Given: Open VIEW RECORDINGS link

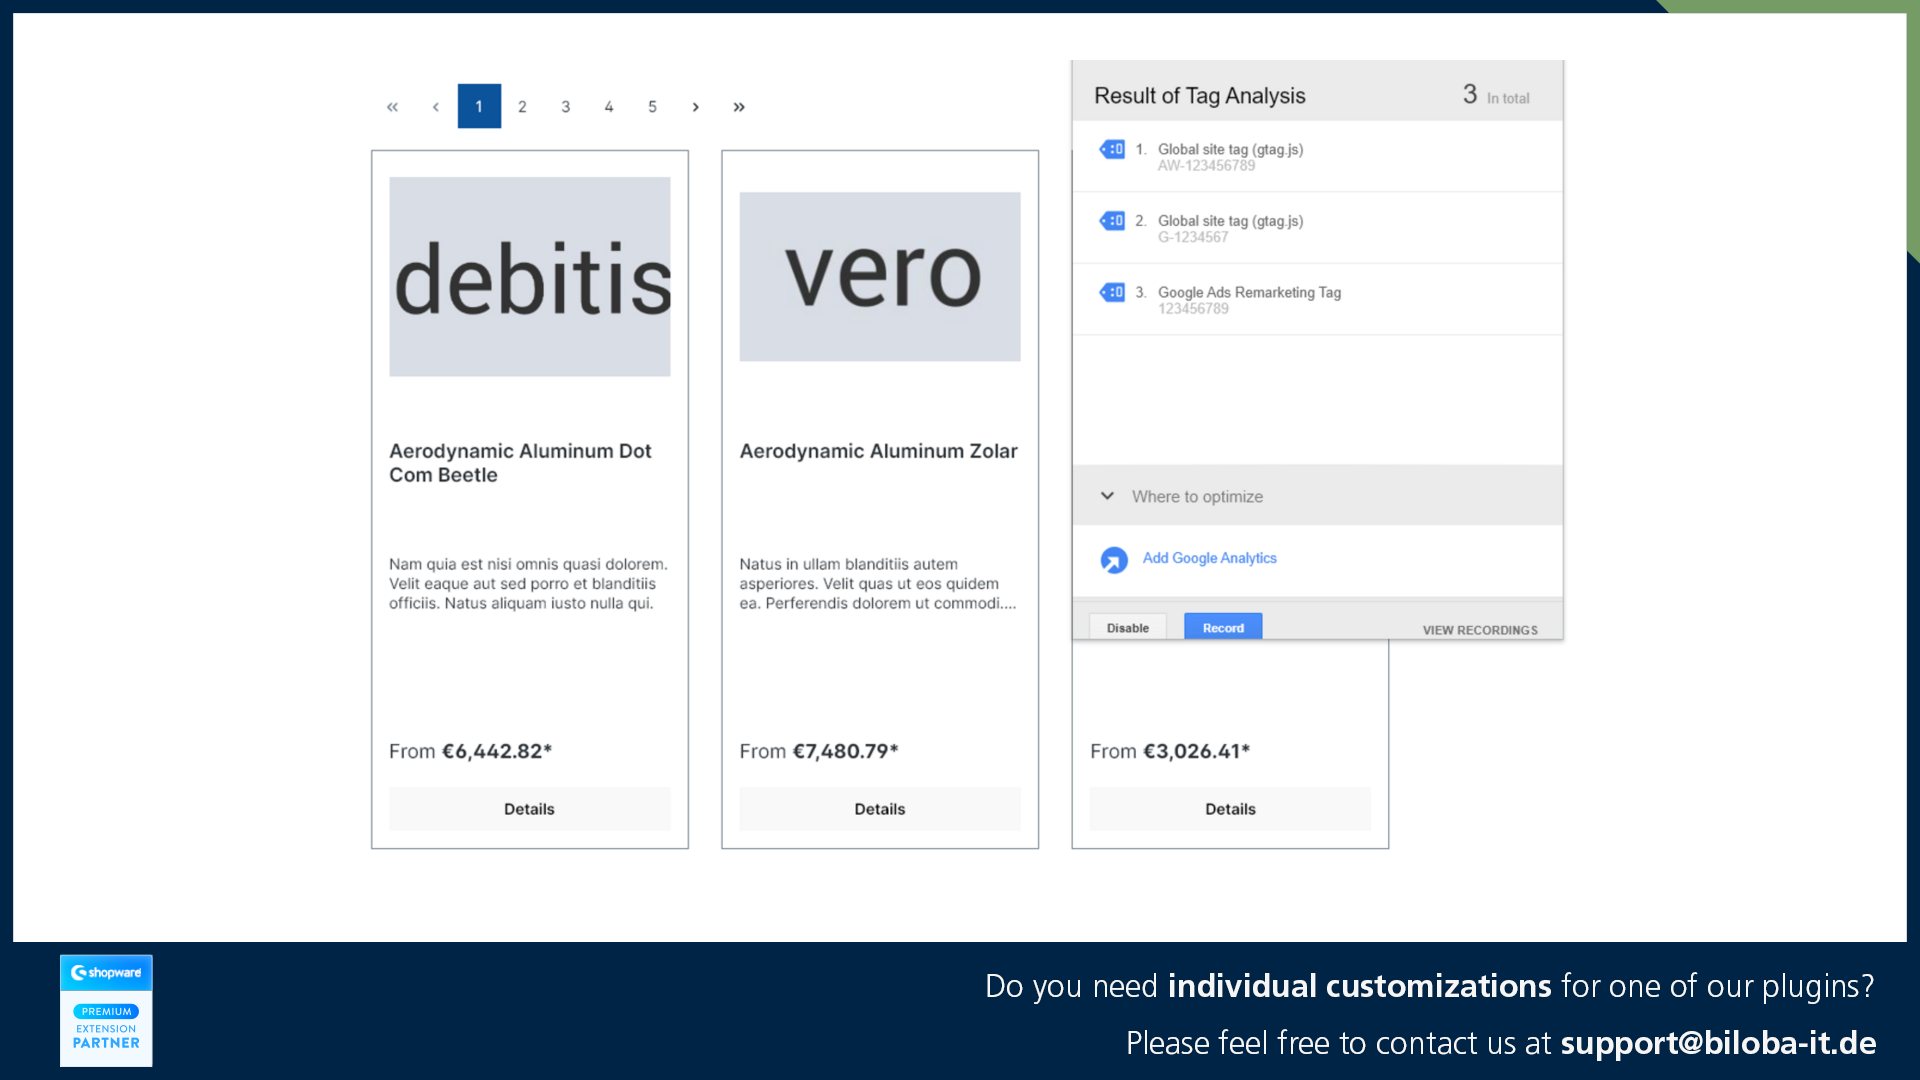Looking at the screenshot, I should pyautogui.click(x=1480, y=630).
